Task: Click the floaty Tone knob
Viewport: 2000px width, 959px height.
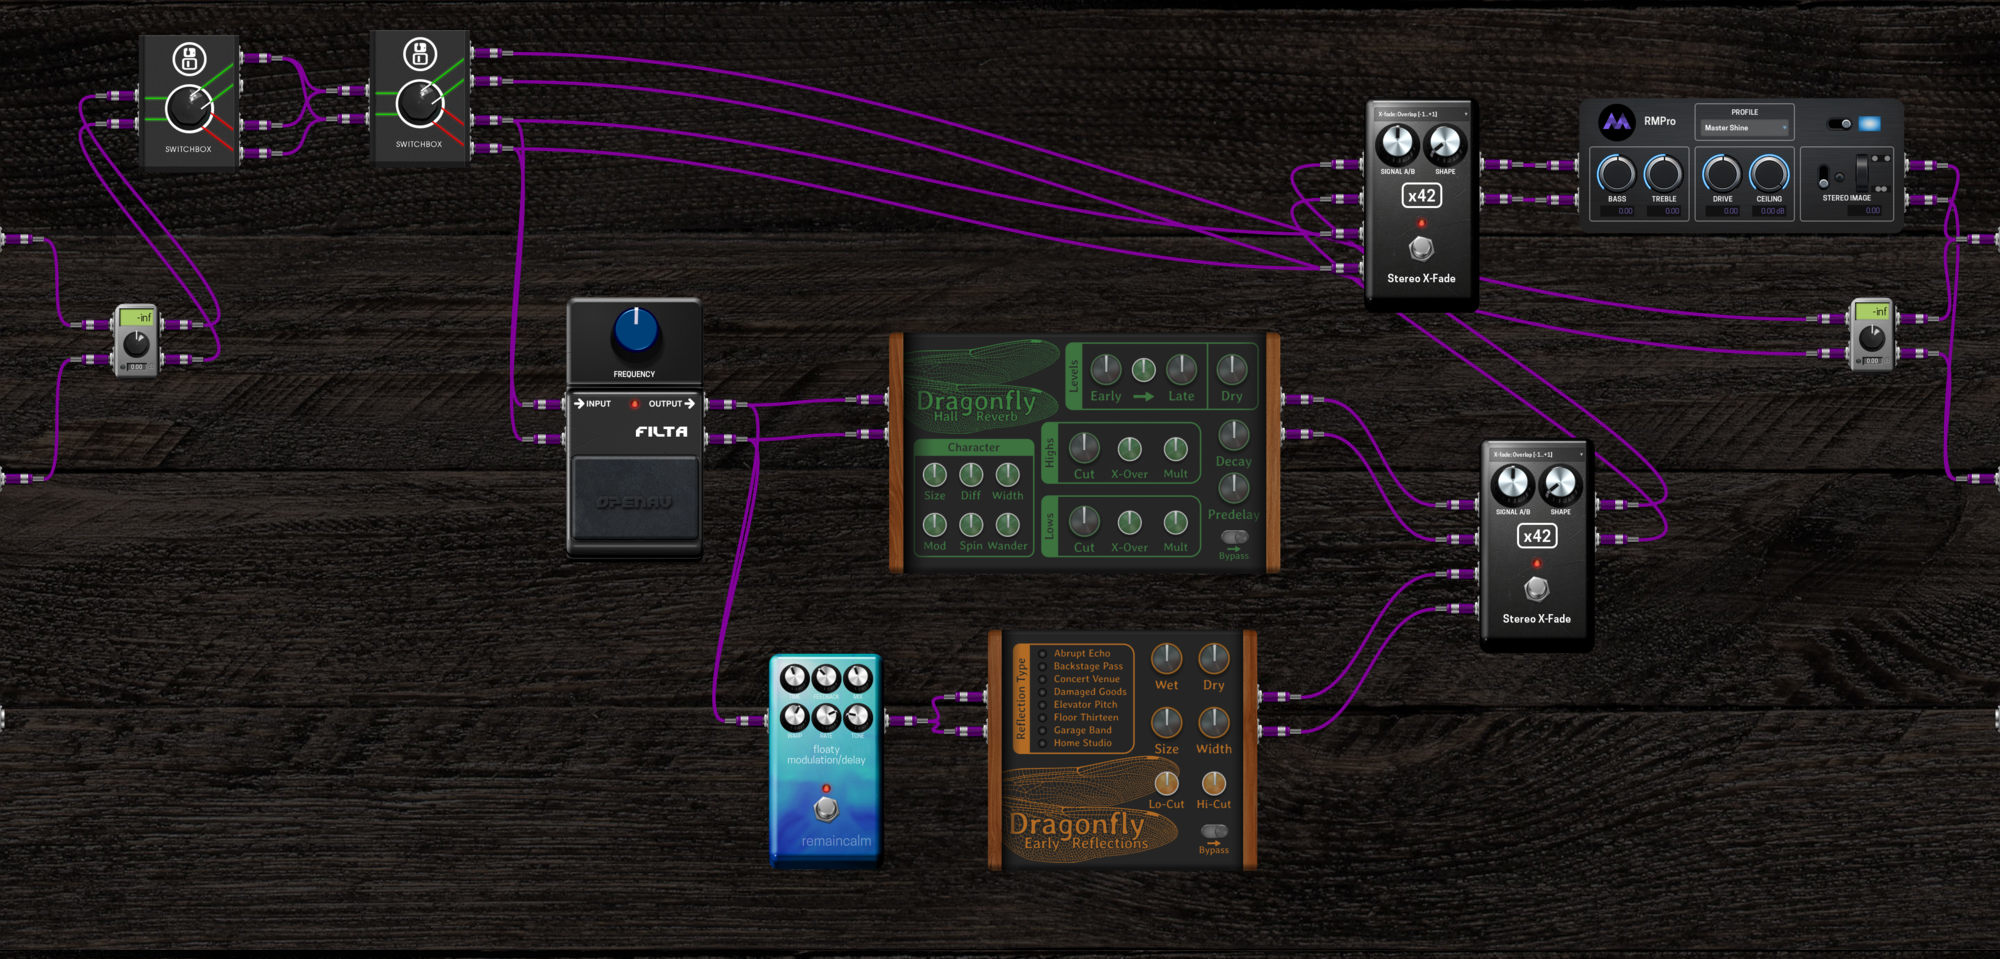Action: click(x=858, y=716)
